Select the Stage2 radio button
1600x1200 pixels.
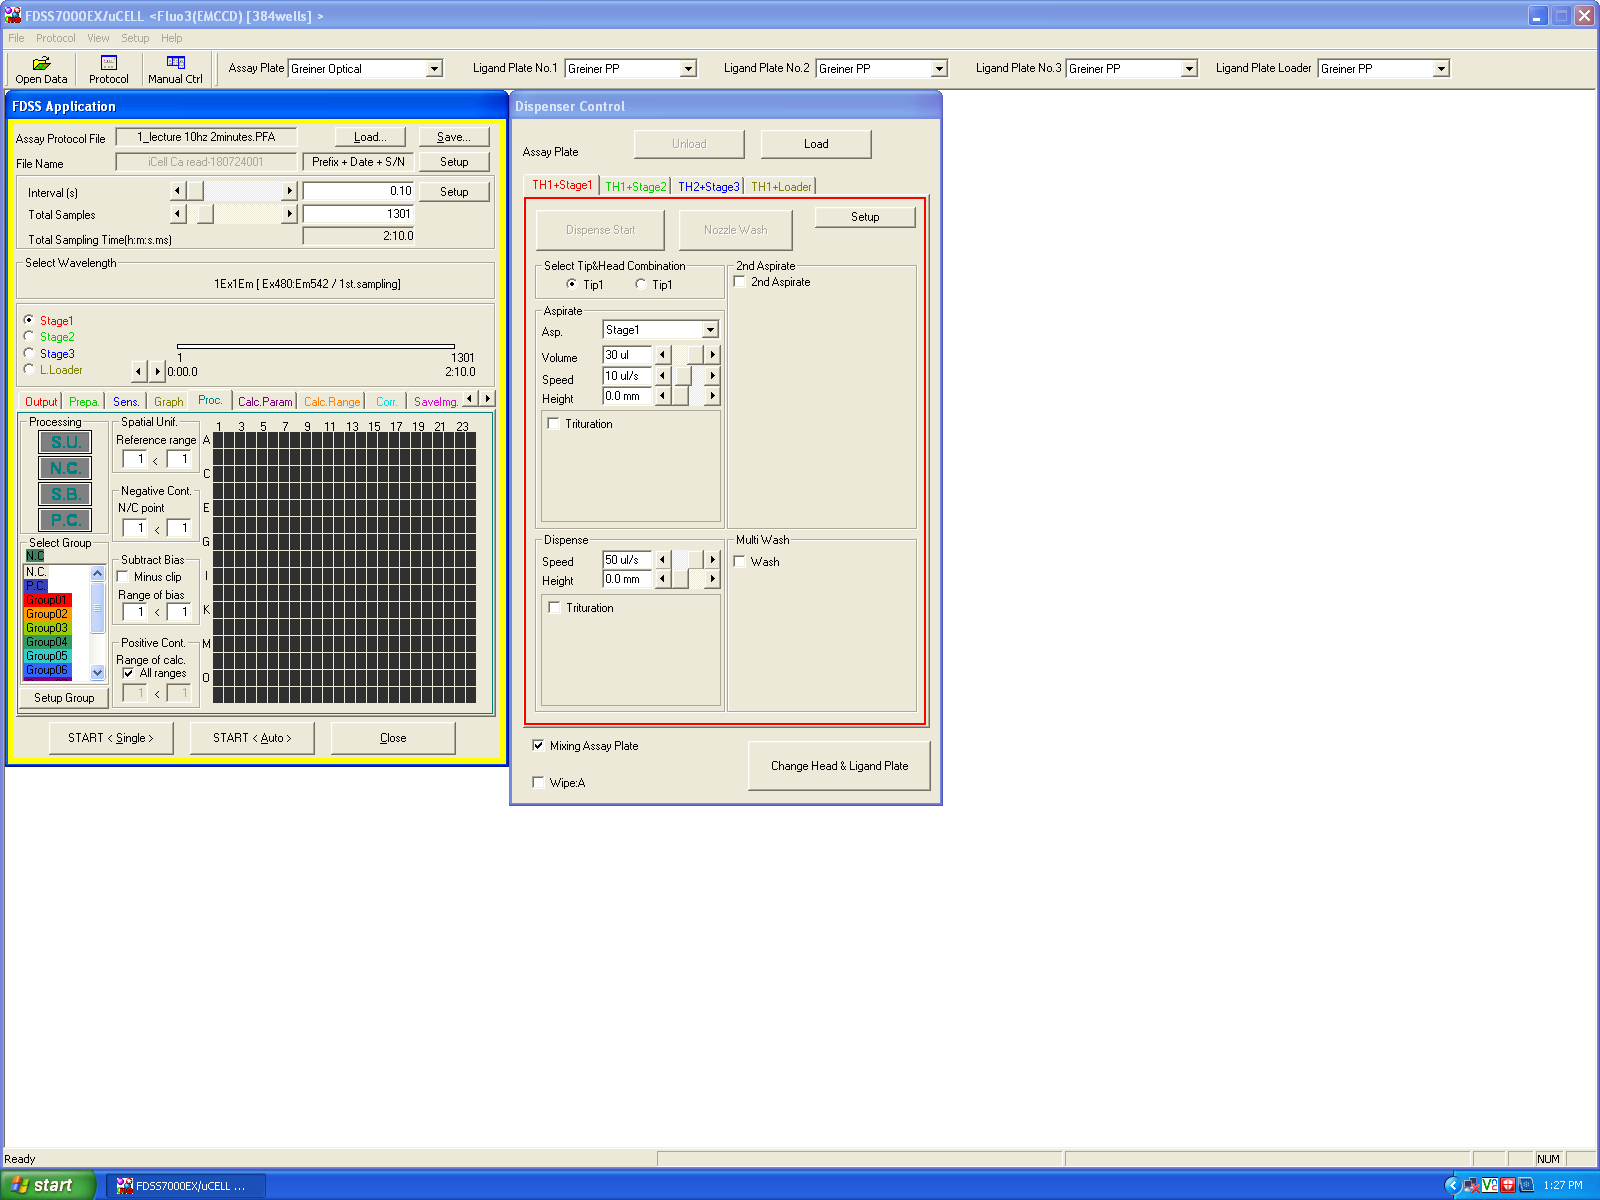point(29,337)
